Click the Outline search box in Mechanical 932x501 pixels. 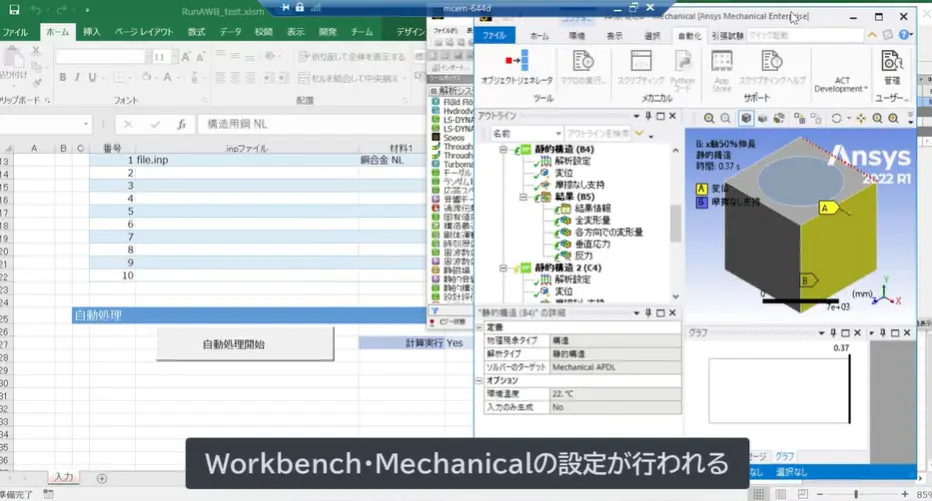coord(597,134)
